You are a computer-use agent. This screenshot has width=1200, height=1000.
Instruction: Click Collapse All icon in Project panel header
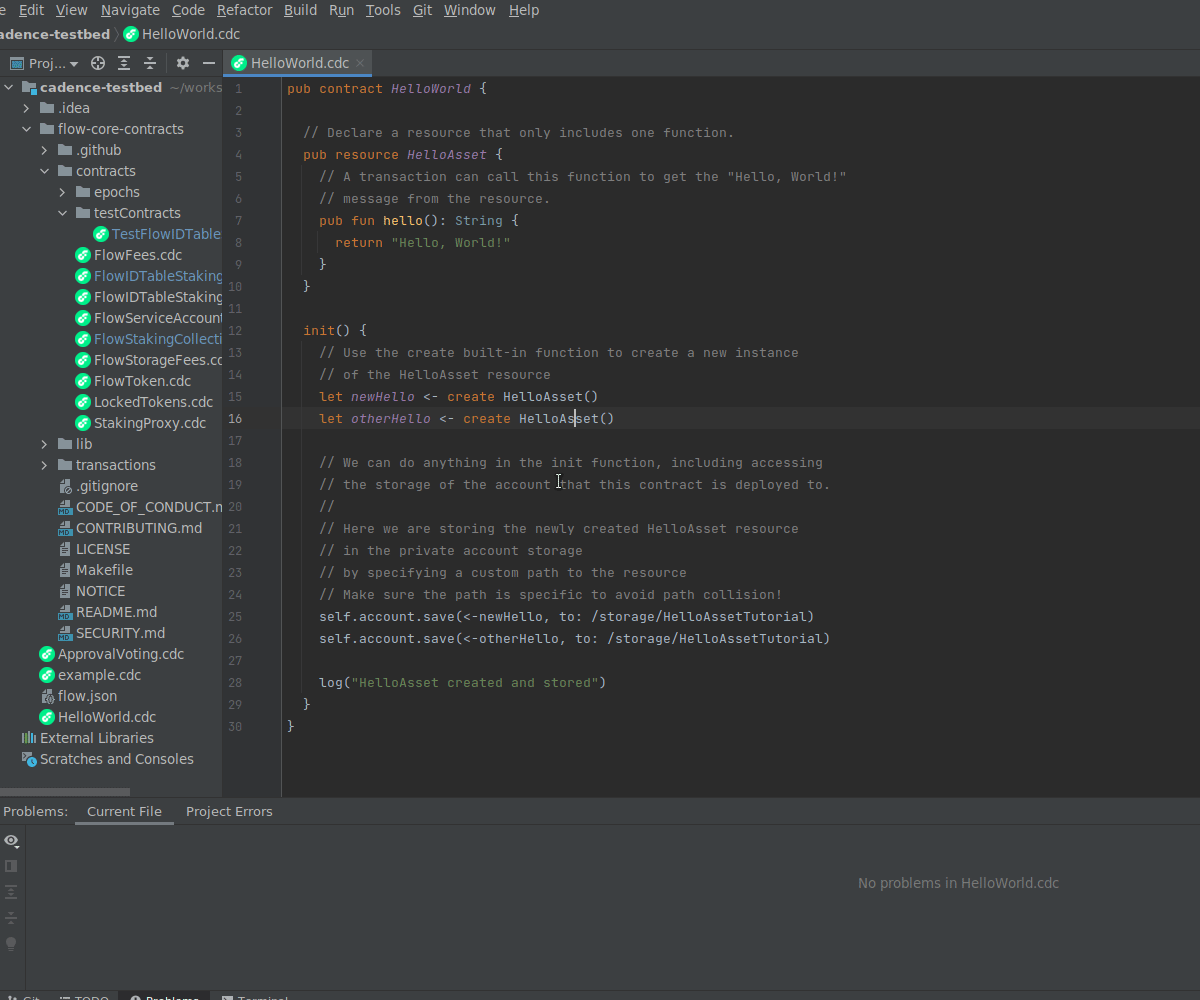150,63
